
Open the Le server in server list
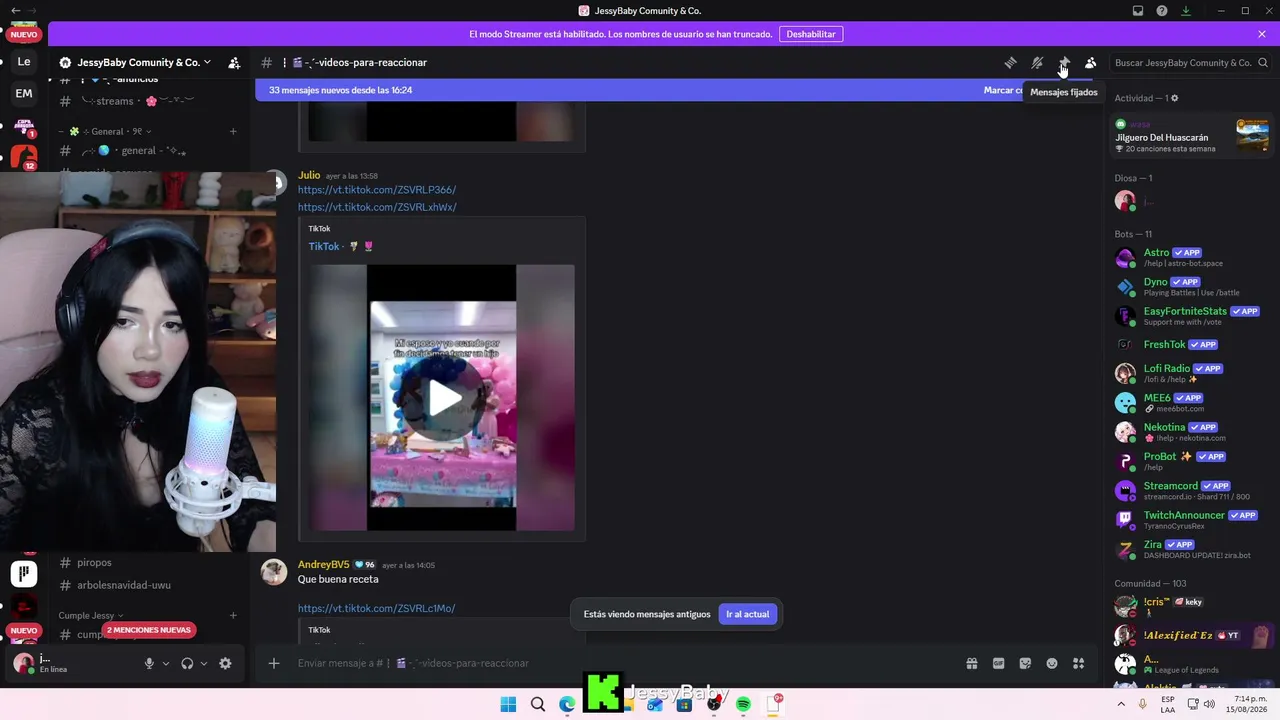[x=24, y=62]
